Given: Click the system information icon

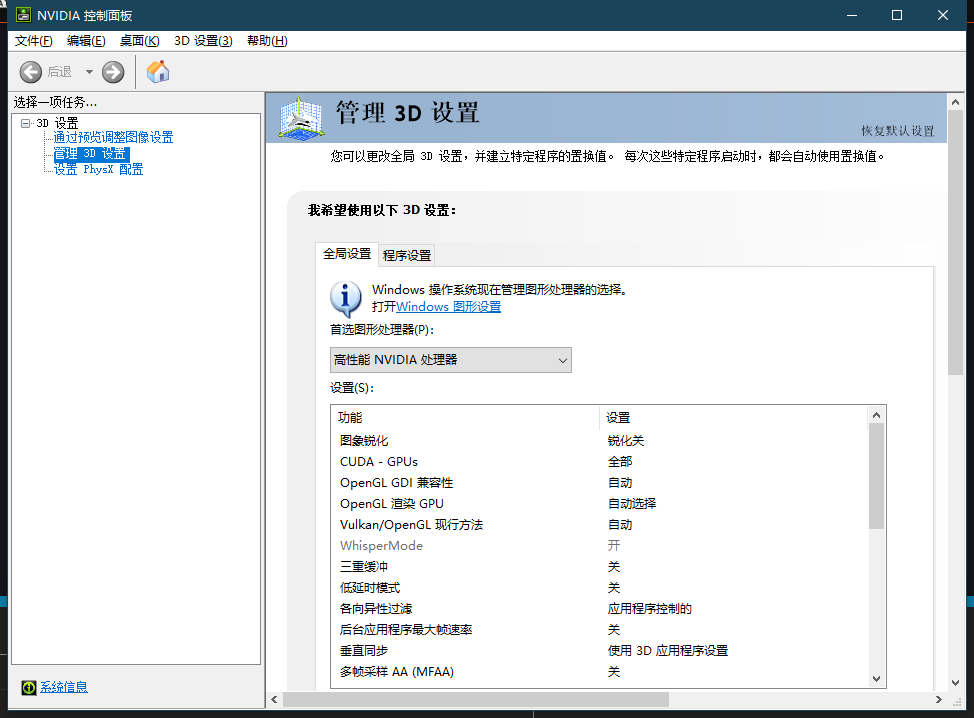Looking at the screenshot, I should (x=29, y=687).
